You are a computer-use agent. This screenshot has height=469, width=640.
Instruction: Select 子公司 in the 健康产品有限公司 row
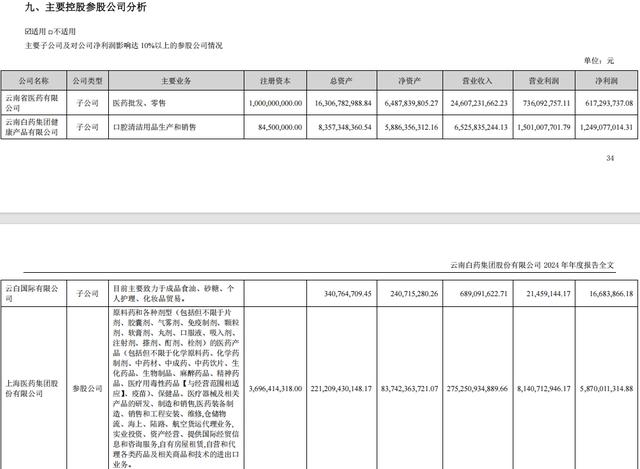[87, 127]
